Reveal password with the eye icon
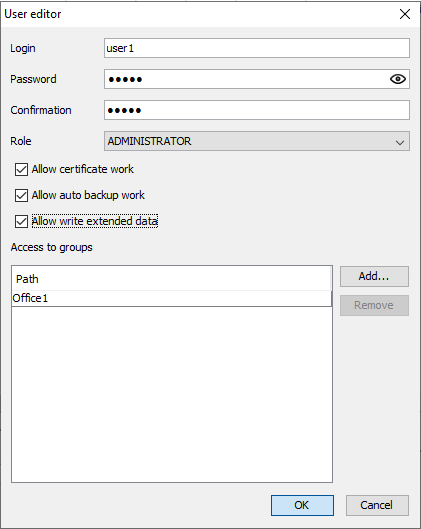Image resolution: width=421 pixels, height=529 pixels. tap(398, 79)
